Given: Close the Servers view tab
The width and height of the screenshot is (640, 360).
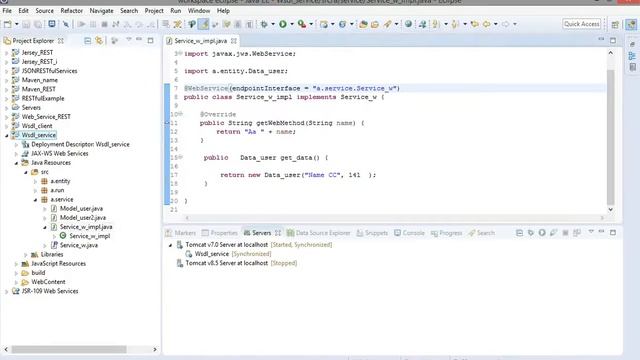Looking at the screenshot, I should [x=278, y=233].
